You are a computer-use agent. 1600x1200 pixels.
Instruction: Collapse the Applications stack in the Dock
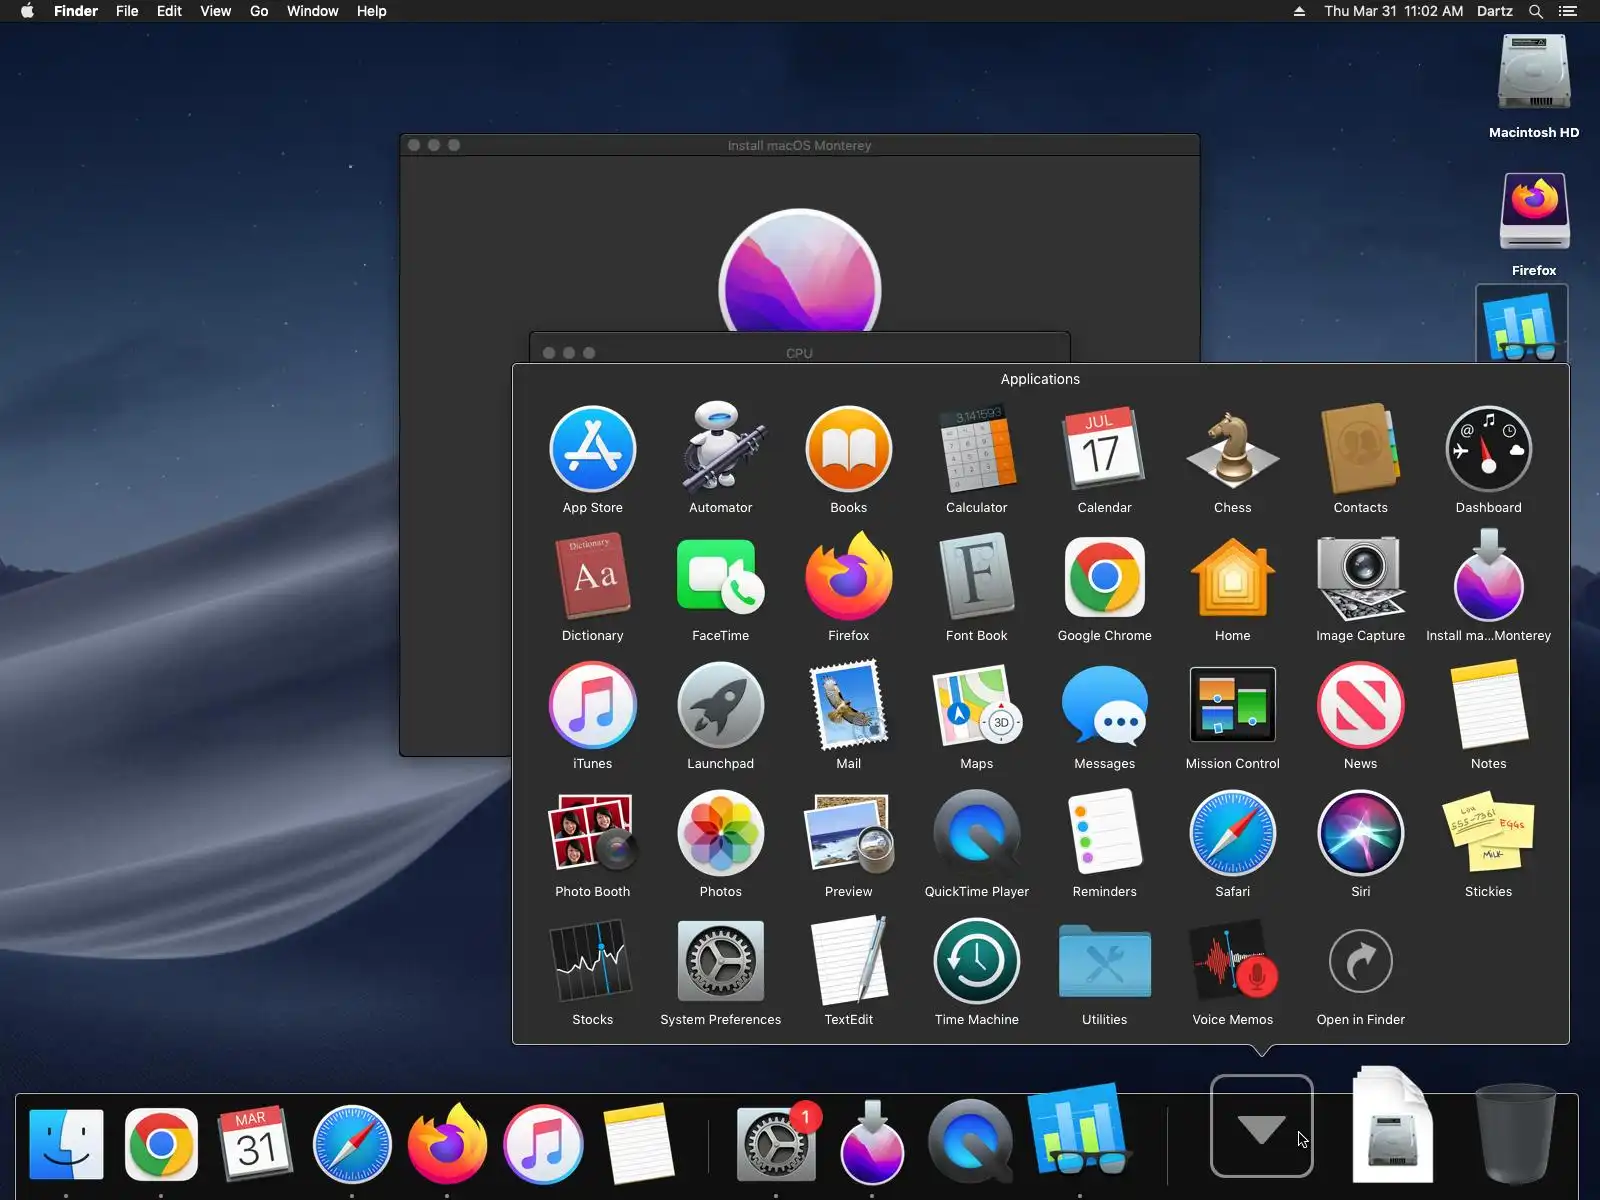1261,1126
